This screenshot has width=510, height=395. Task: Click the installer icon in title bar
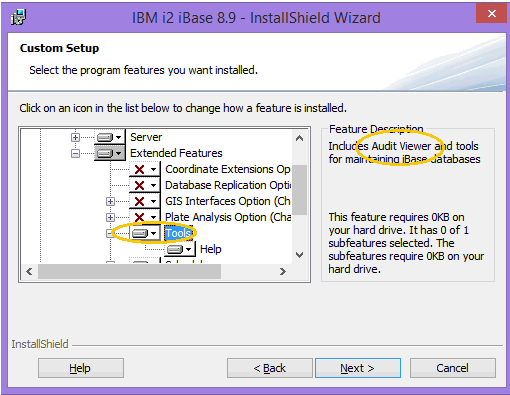click(18, 17)
